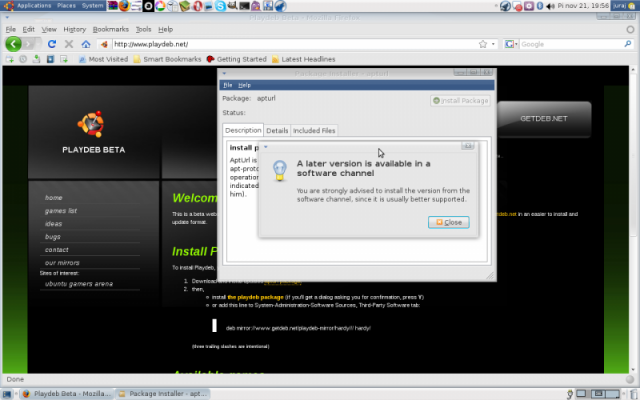The height and width of the screenshot is (400, 640).
Task: Open the URL bar history dropdown arrow
Action: [x=493, y=44]
